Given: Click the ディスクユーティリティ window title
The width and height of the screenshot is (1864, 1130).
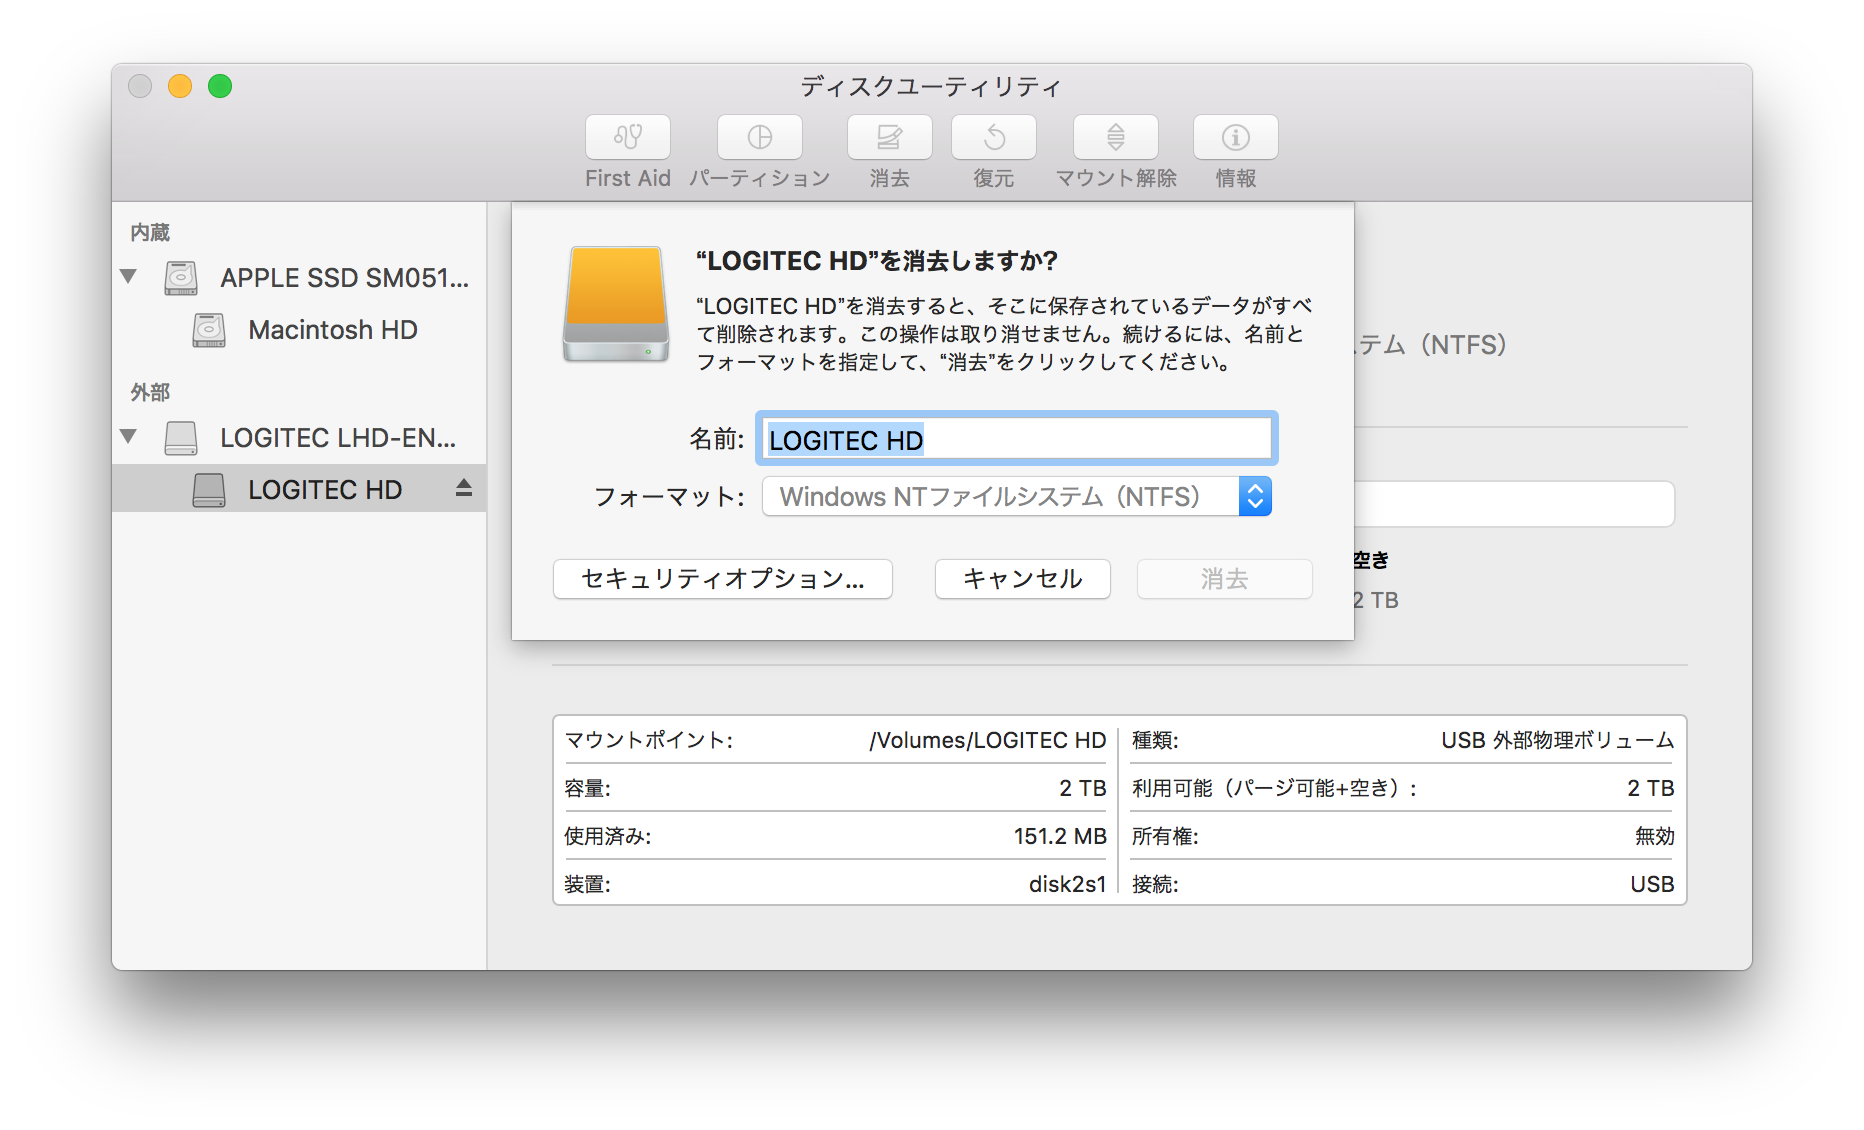Looking at the screenshot, I should click(931, 87).
